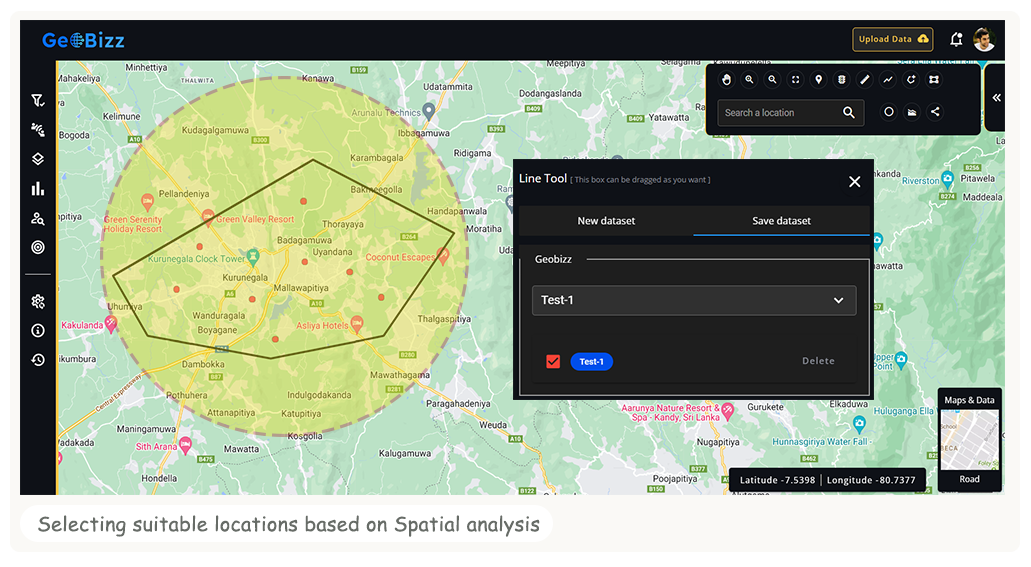Click the share icon in map toolbar
The height and width of the screenshot is (567, 1031).
935,112
